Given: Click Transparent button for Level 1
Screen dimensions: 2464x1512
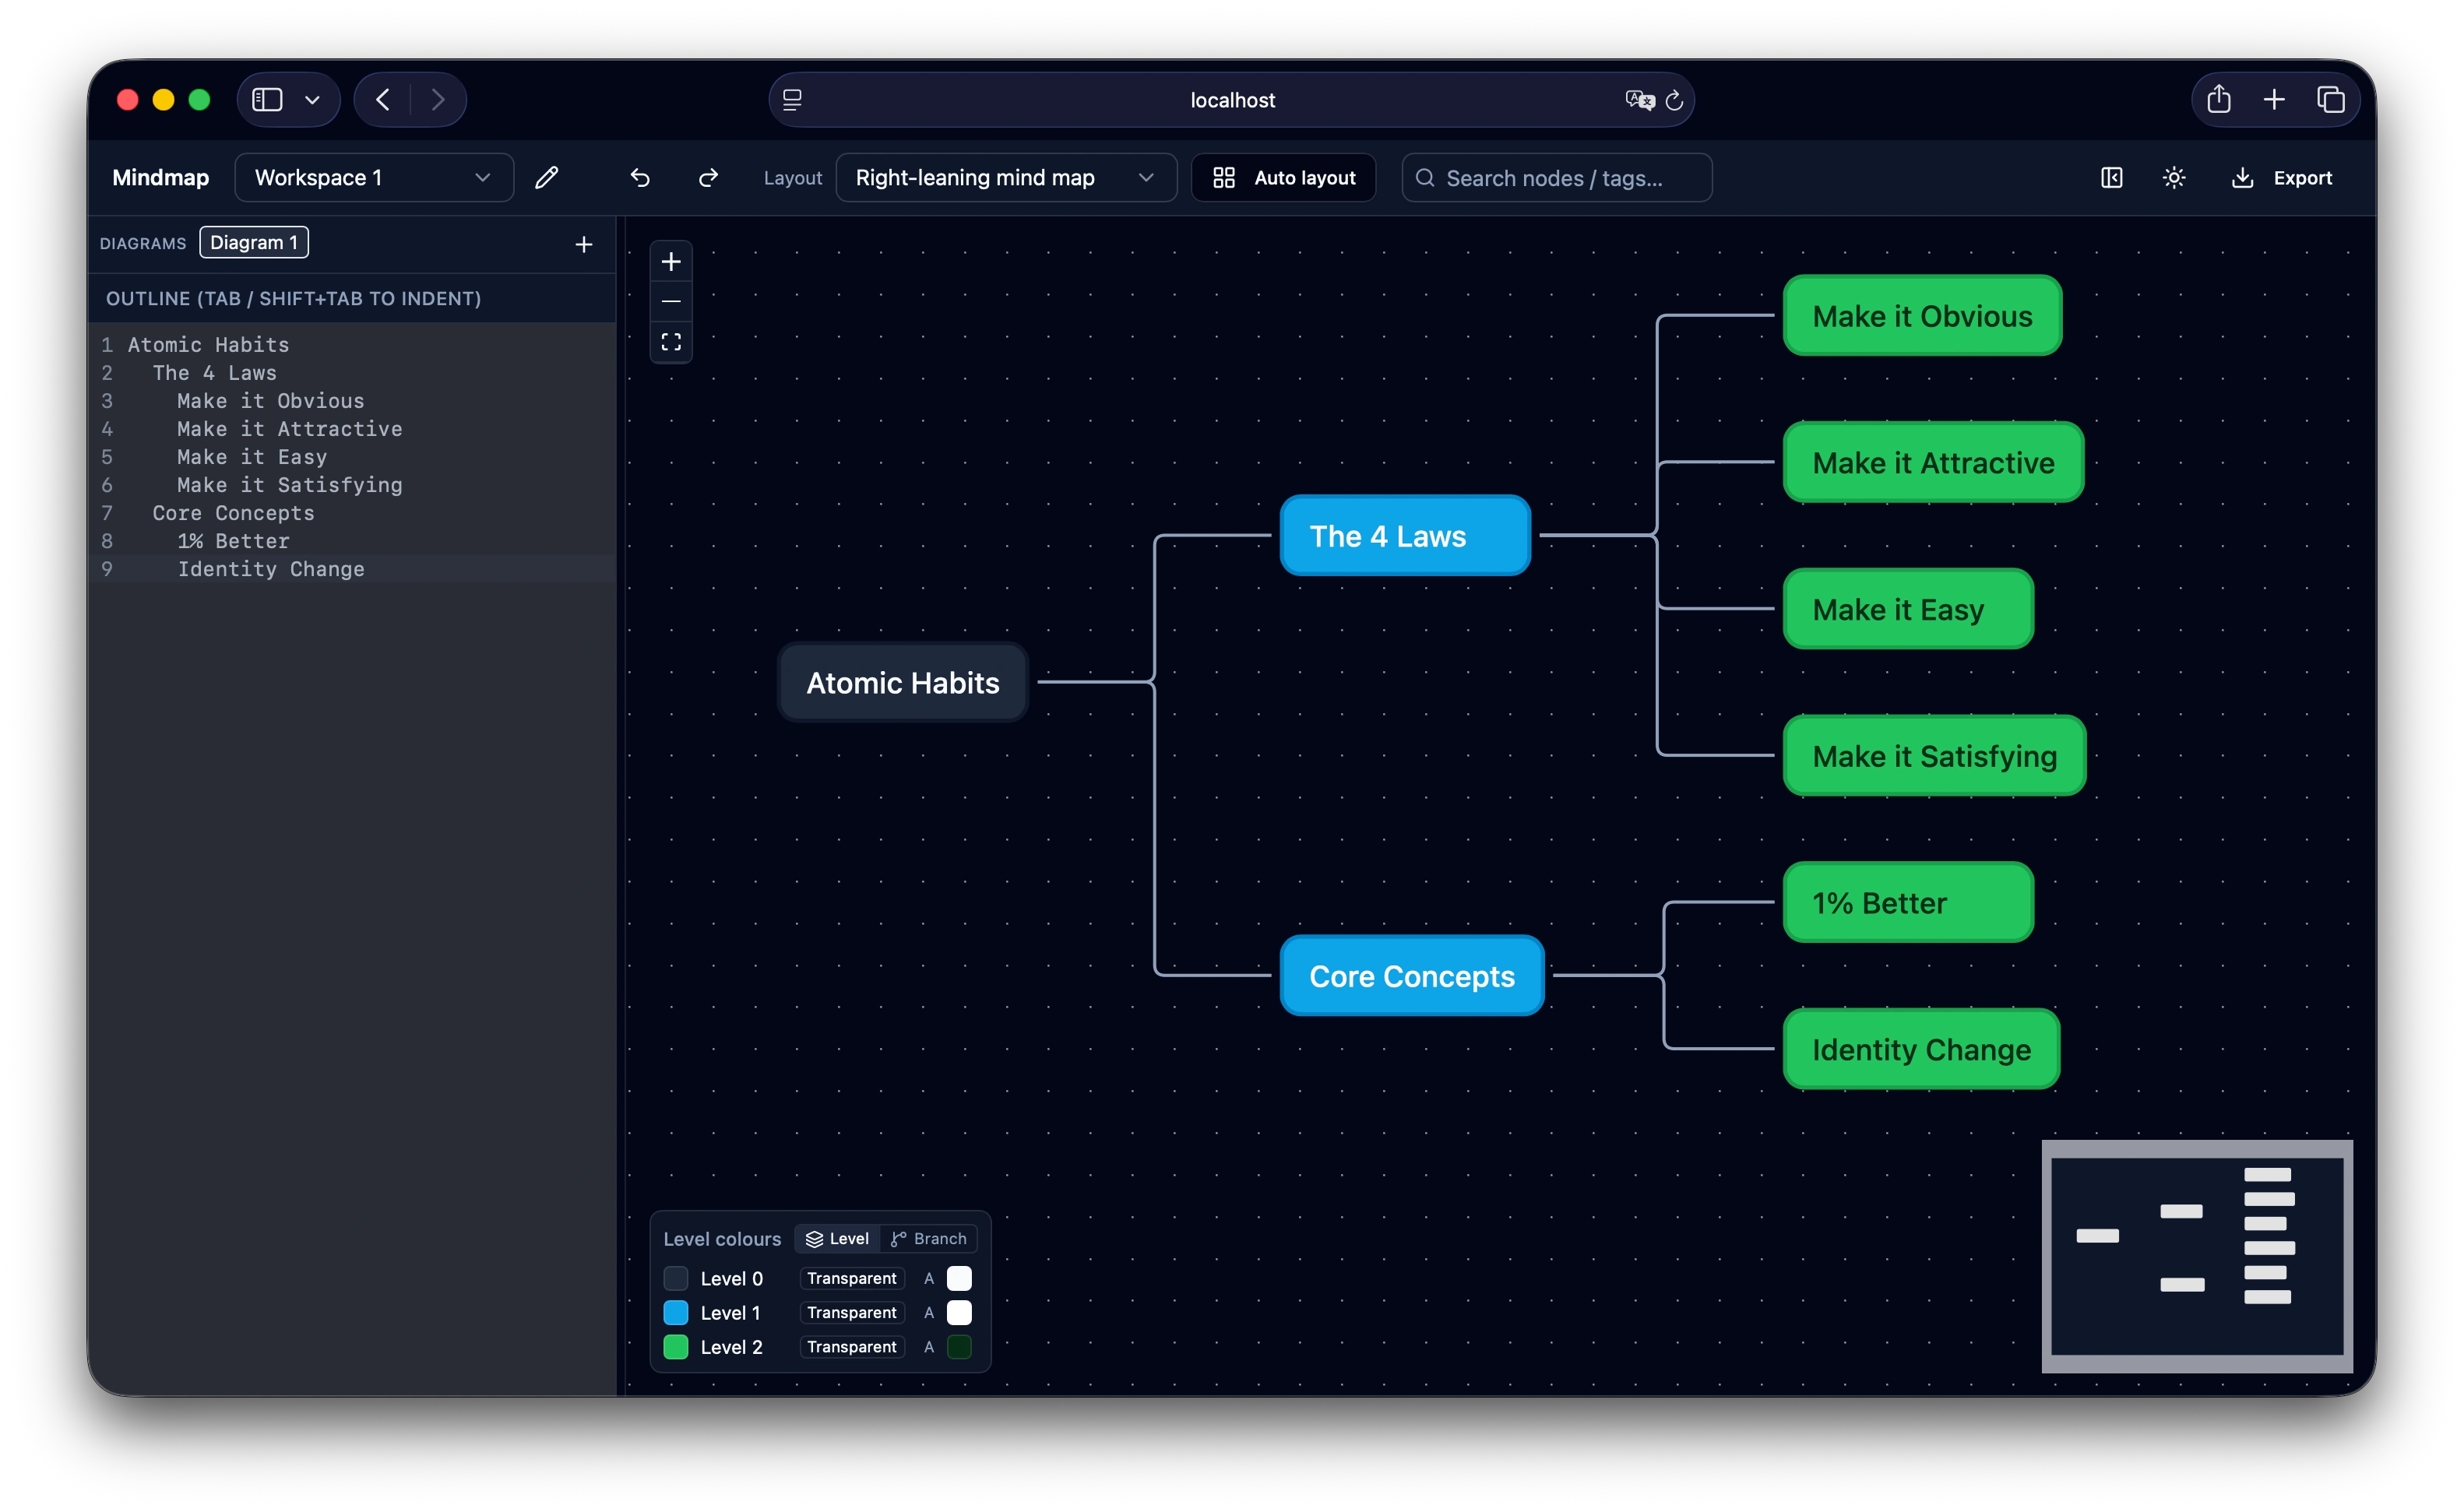Looking at the screenshot, I should click(x=852, y=1313).
